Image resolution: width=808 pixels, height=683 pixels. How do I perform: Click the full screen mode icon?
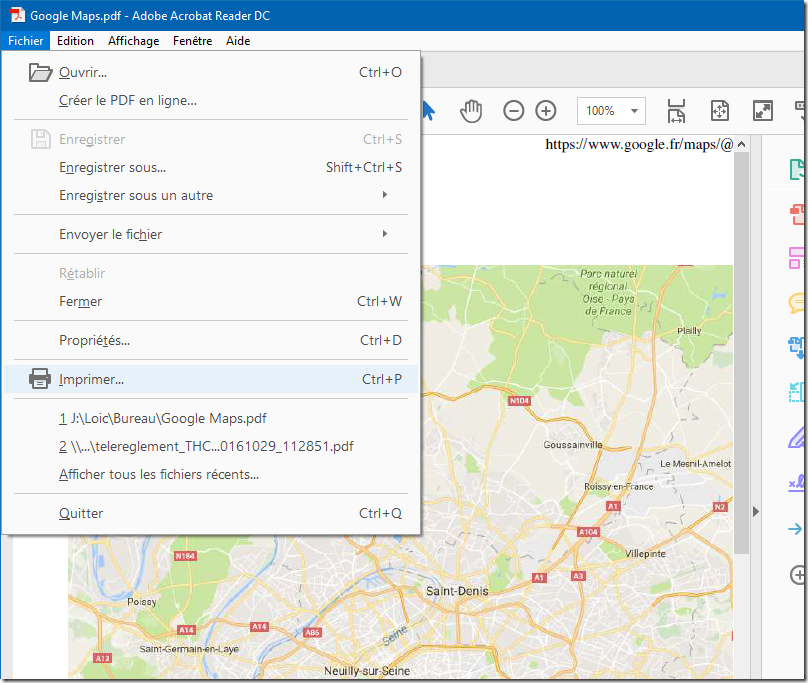point(763,111)
